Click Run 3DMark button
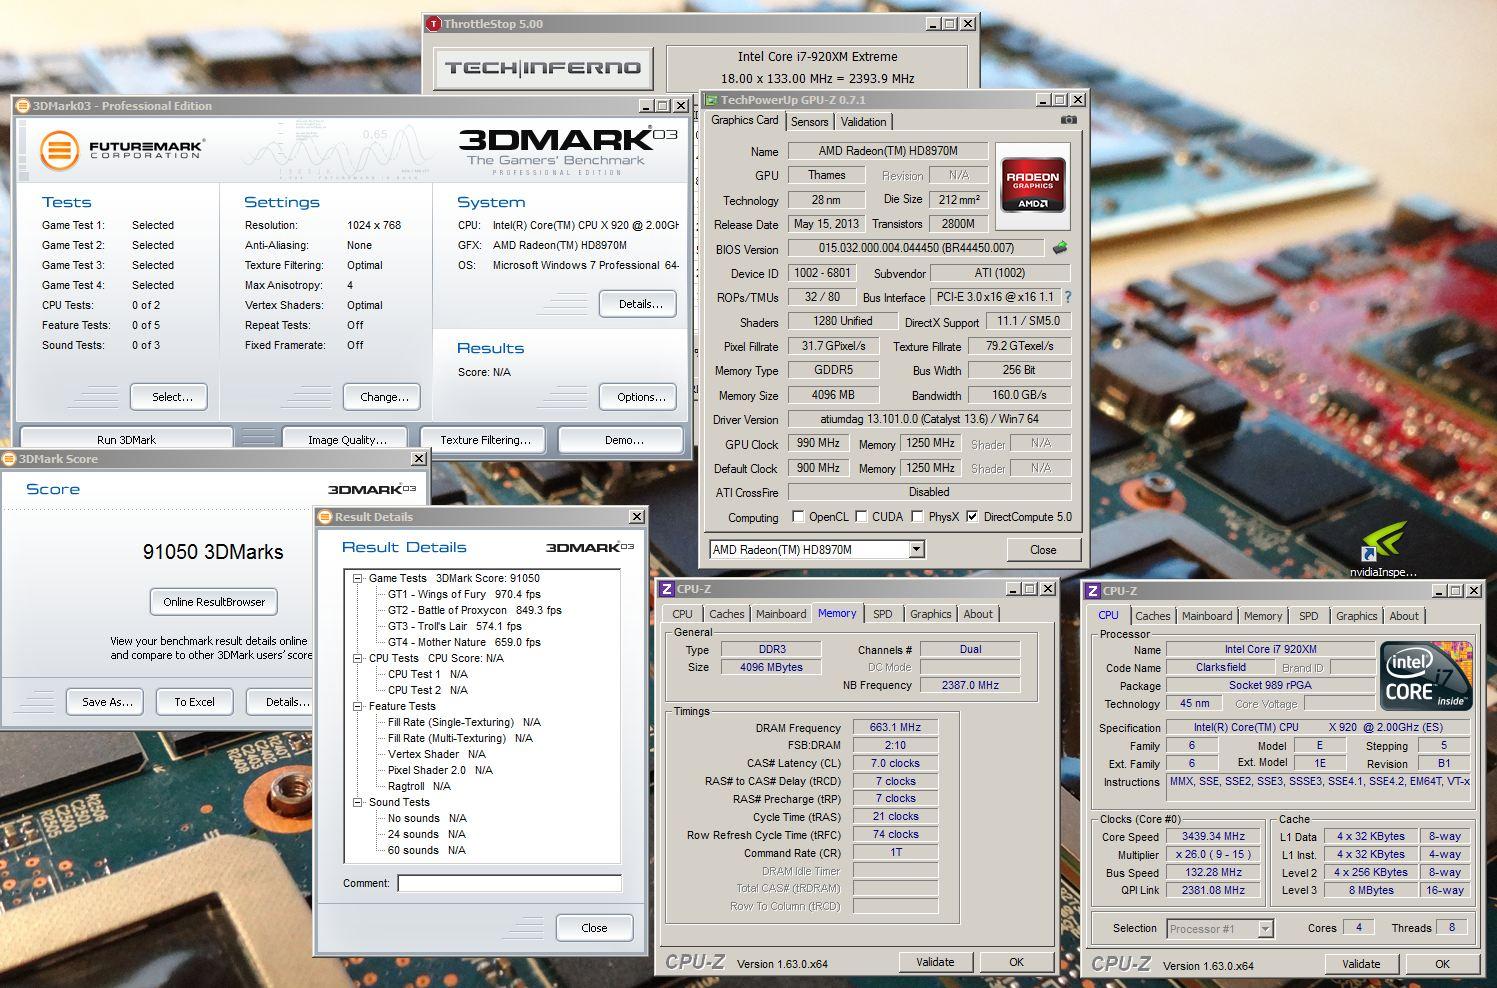Screen dimensions: 1497x988 pyautogui.click(x=126, y=440)
